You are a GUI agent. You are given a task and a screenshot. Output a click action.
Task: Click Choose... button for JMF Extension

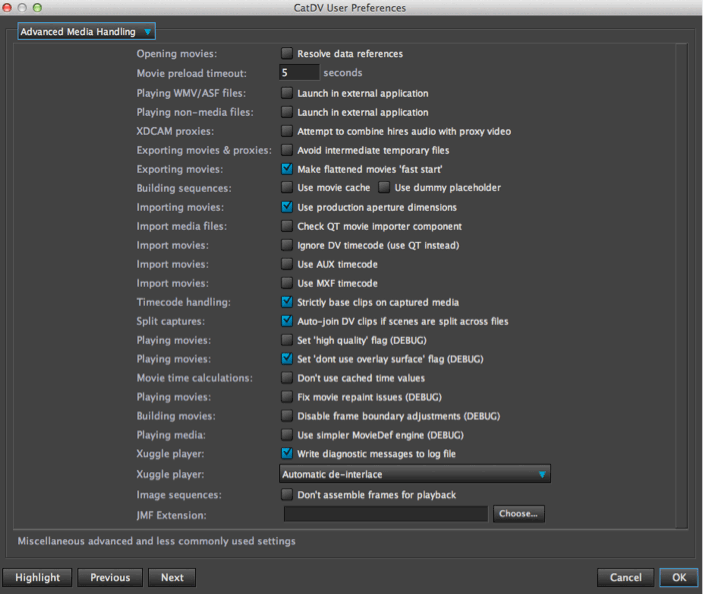(x=519, y=514)
